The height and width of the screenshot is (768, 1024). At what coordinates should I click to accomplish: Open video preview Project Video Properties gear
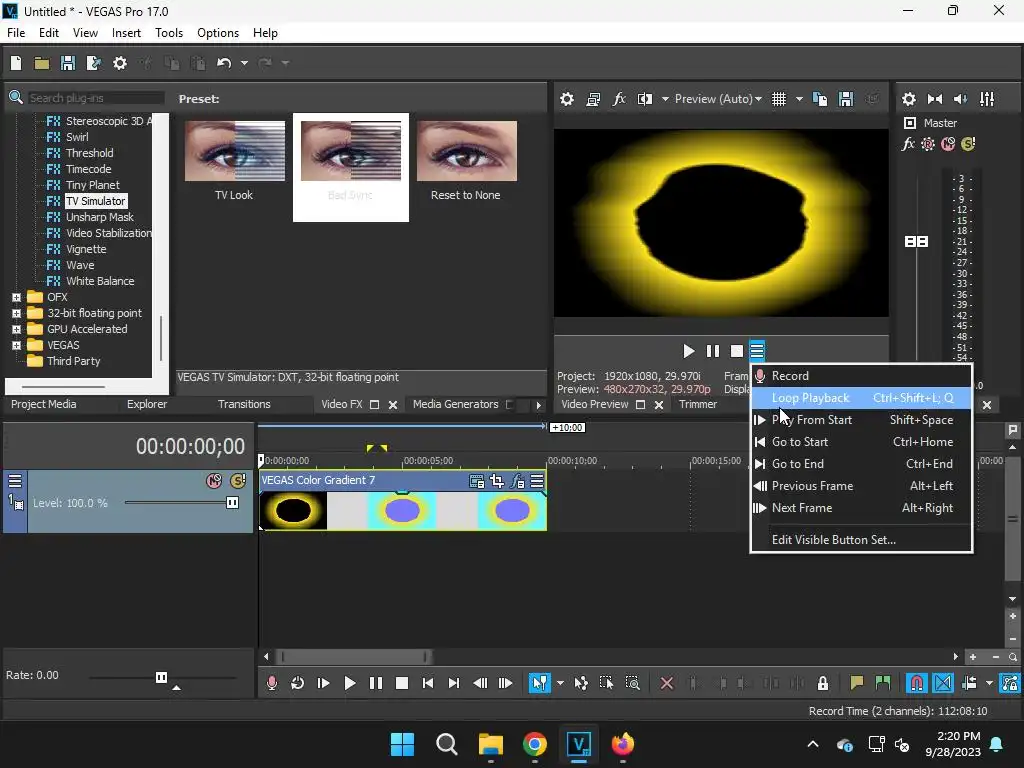coord(567,99)
